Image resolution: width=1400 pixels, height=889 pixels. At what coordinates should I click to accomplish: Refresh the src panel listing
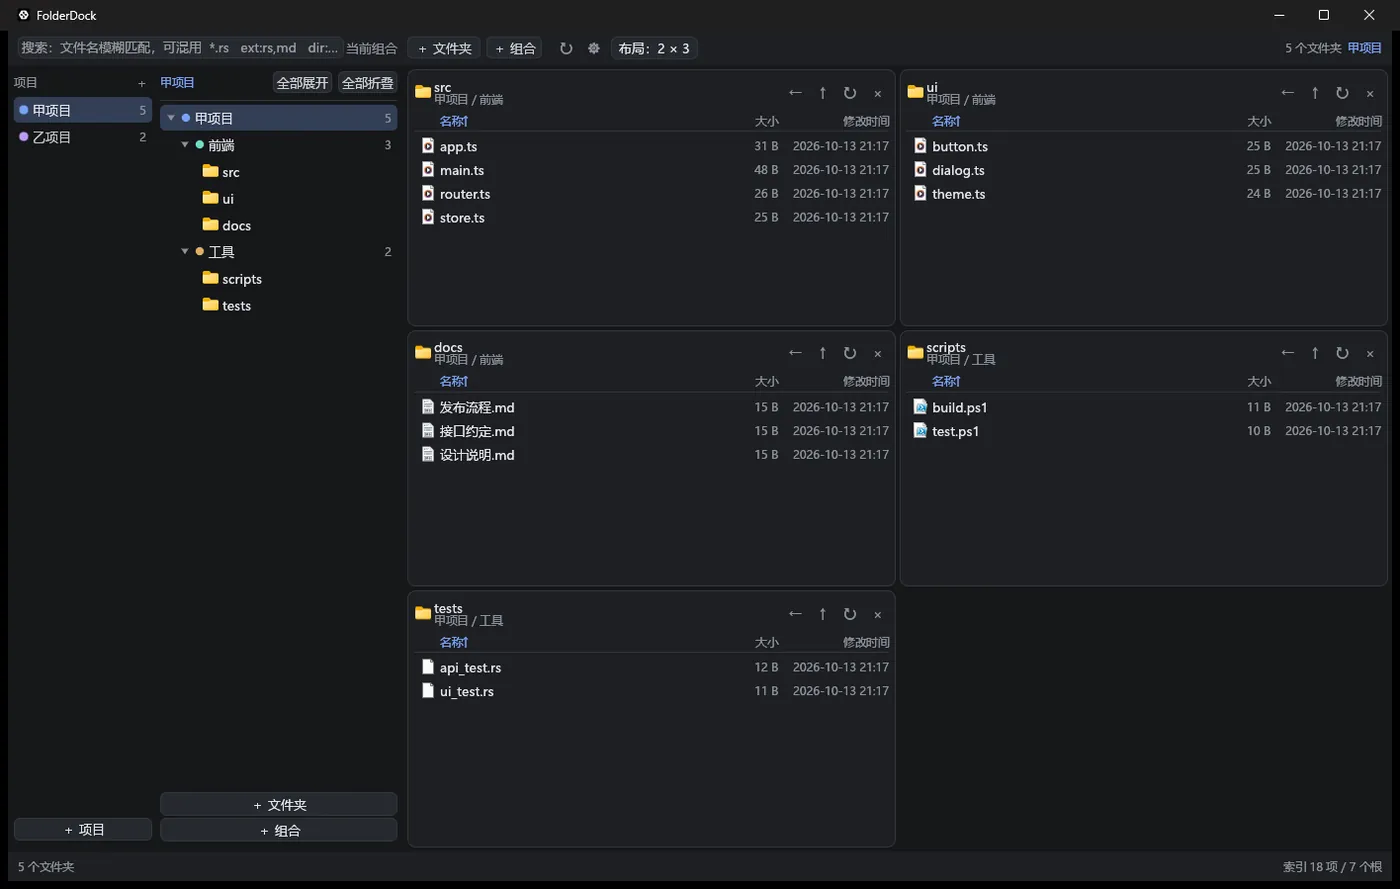click(850, 93)
